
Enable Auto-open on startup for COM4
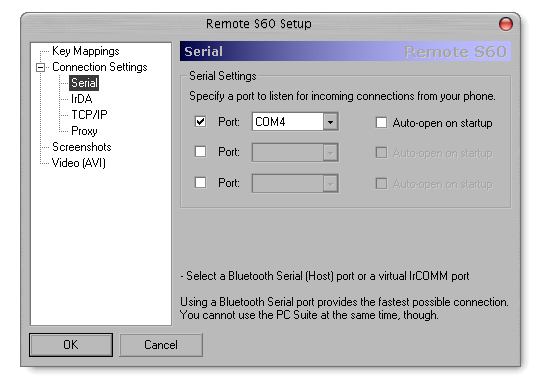point(381,123)
